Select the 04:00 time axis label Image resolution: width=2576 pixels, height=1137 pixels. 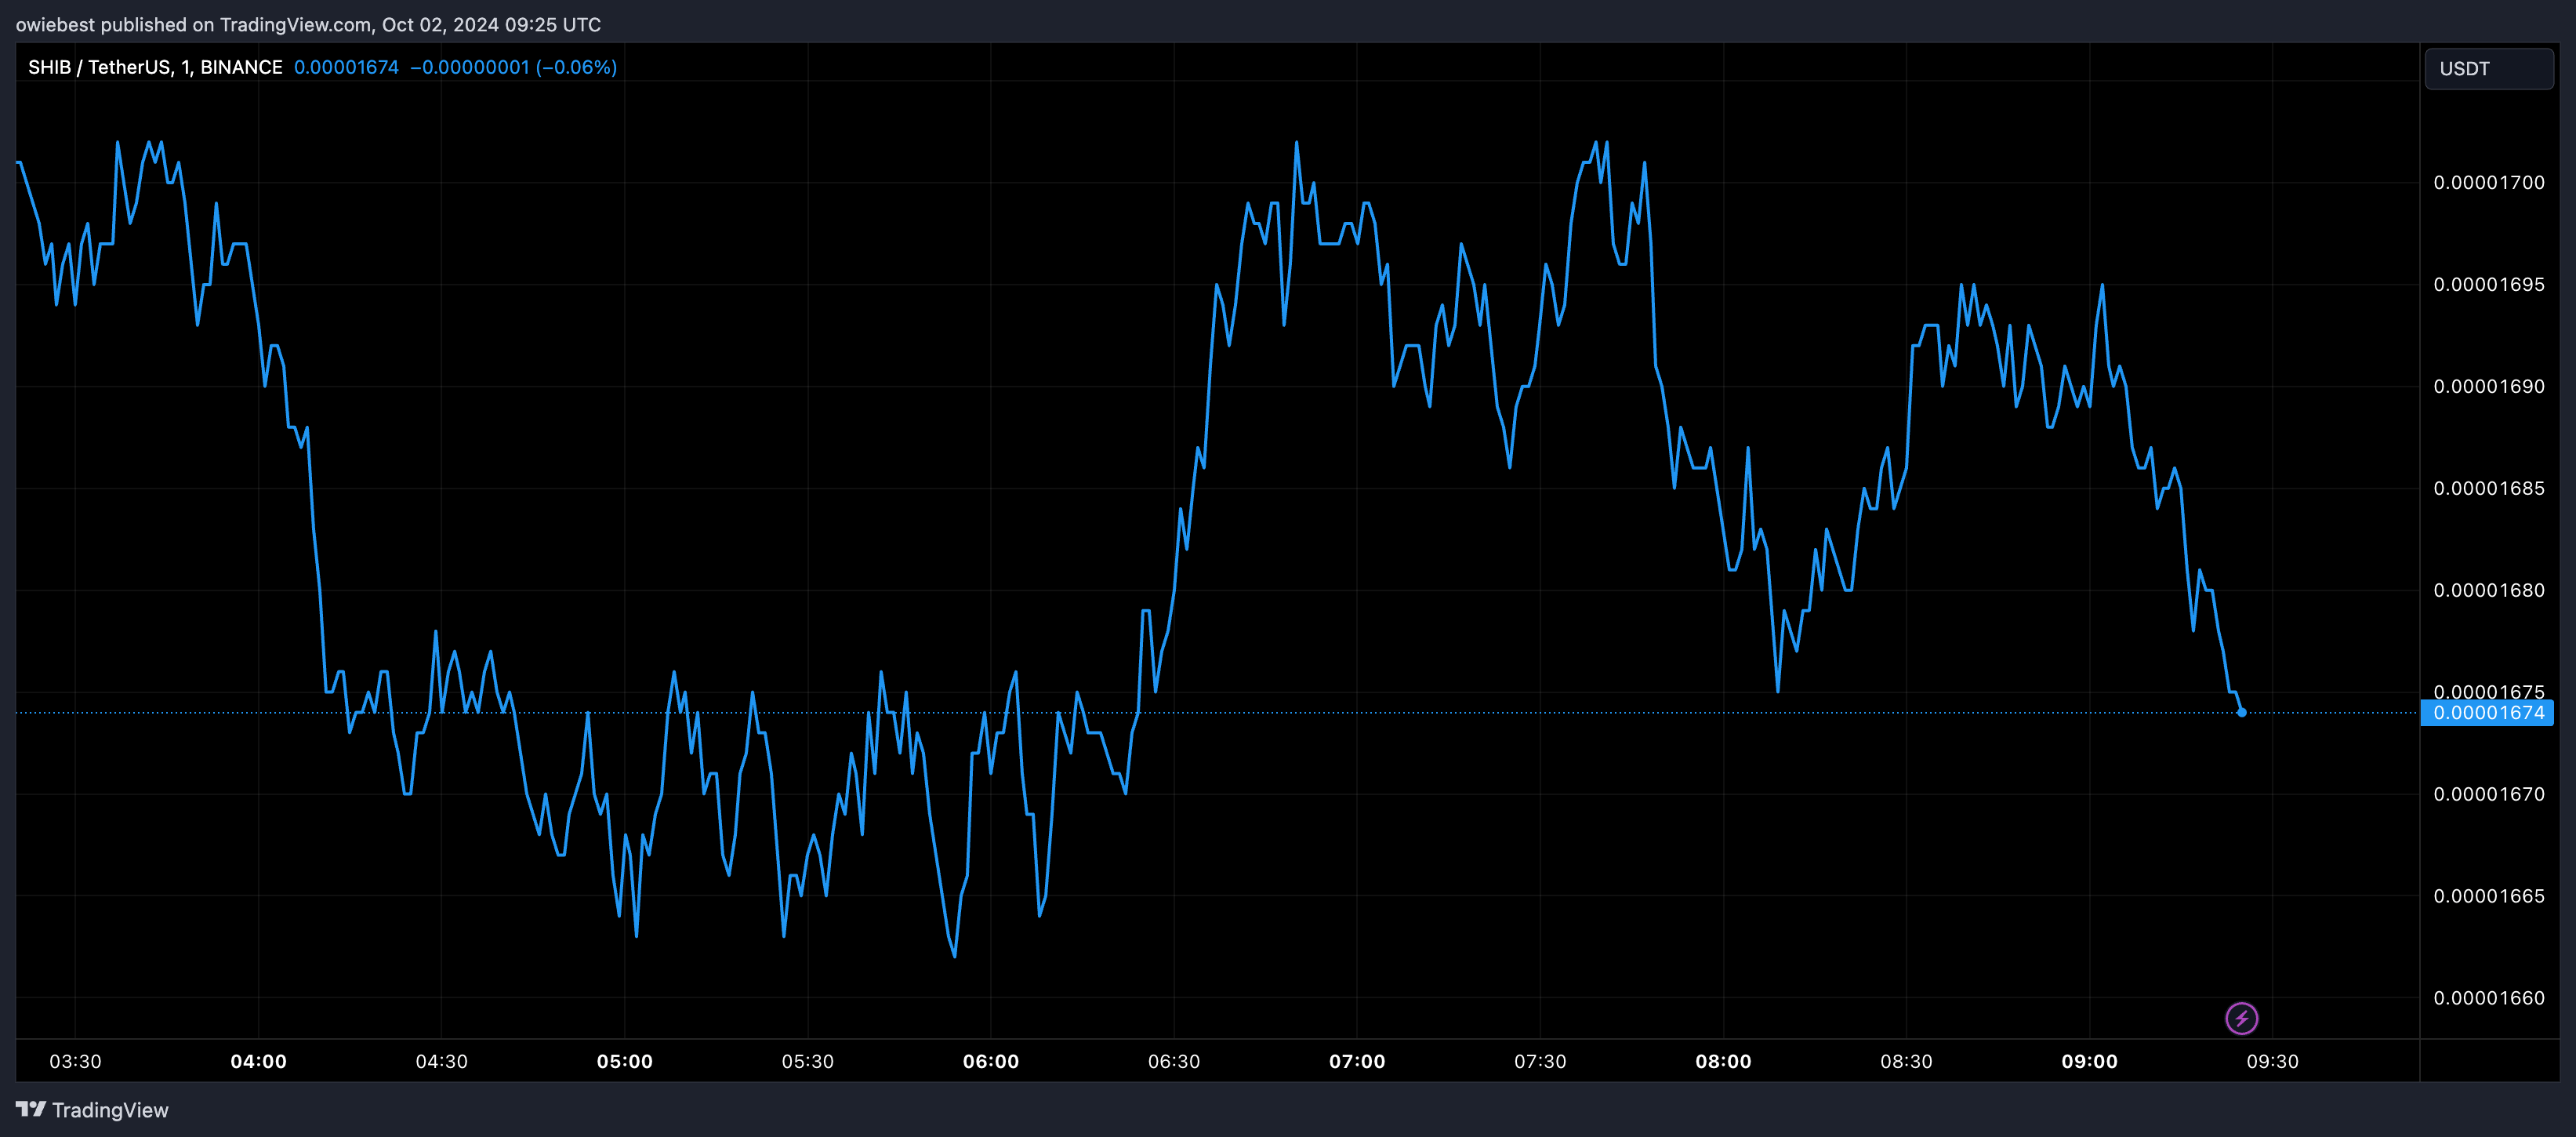(258, 1061)
